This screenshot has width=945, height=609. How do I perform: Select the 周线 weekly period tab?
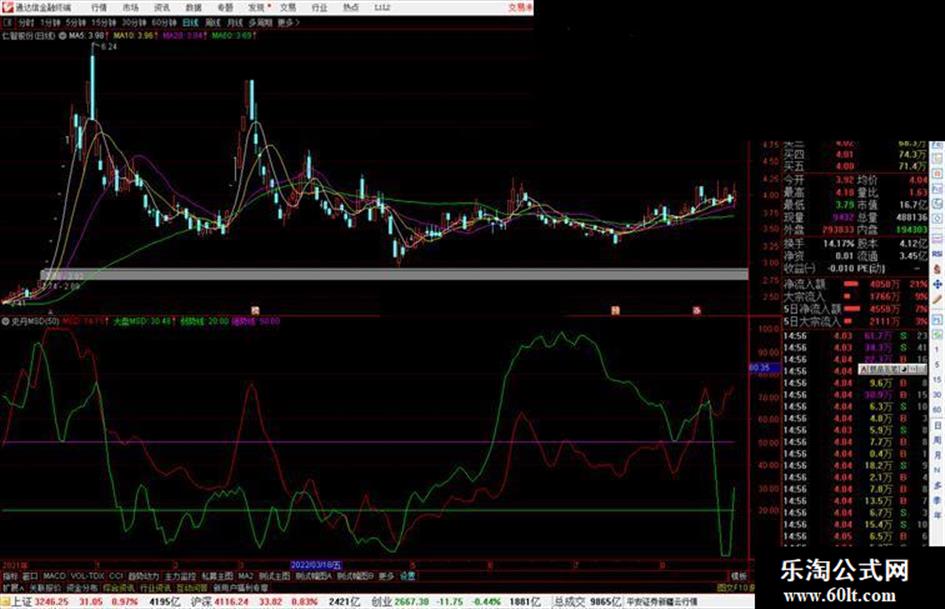point(213,22)
